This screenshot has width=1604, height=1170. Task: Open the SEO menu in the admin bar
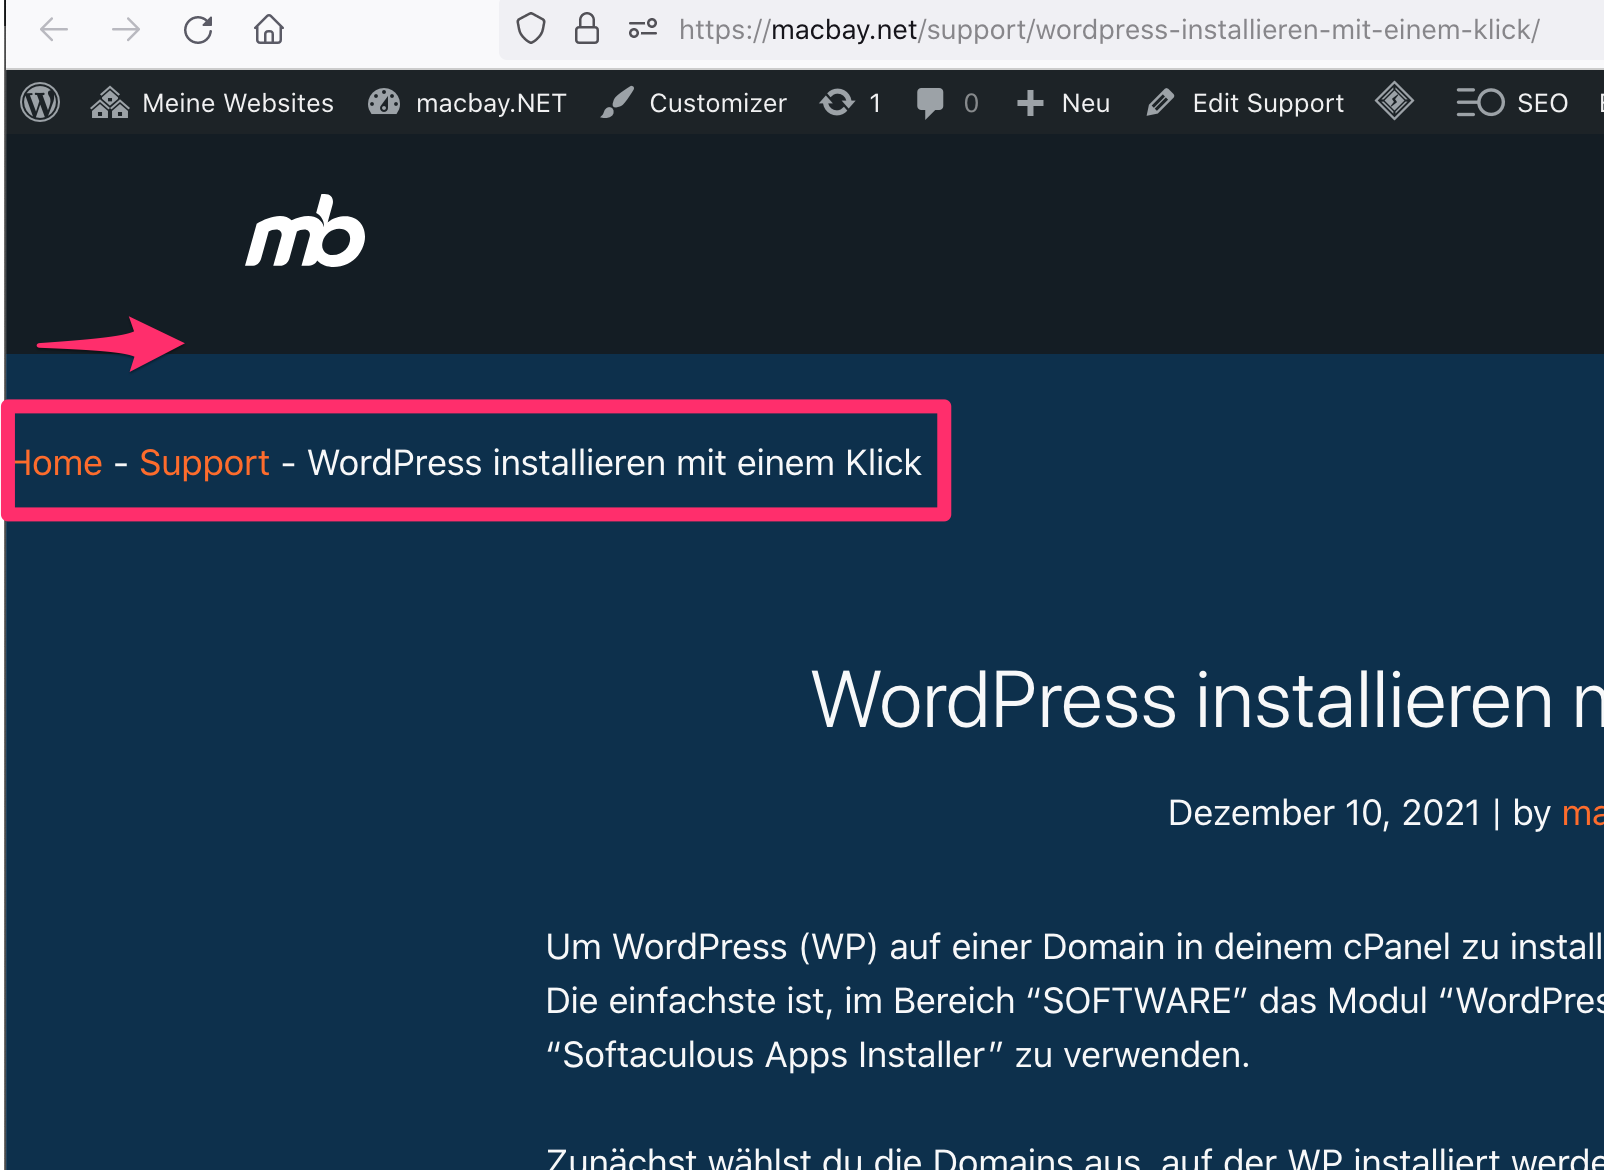(x=1512, y=103)
